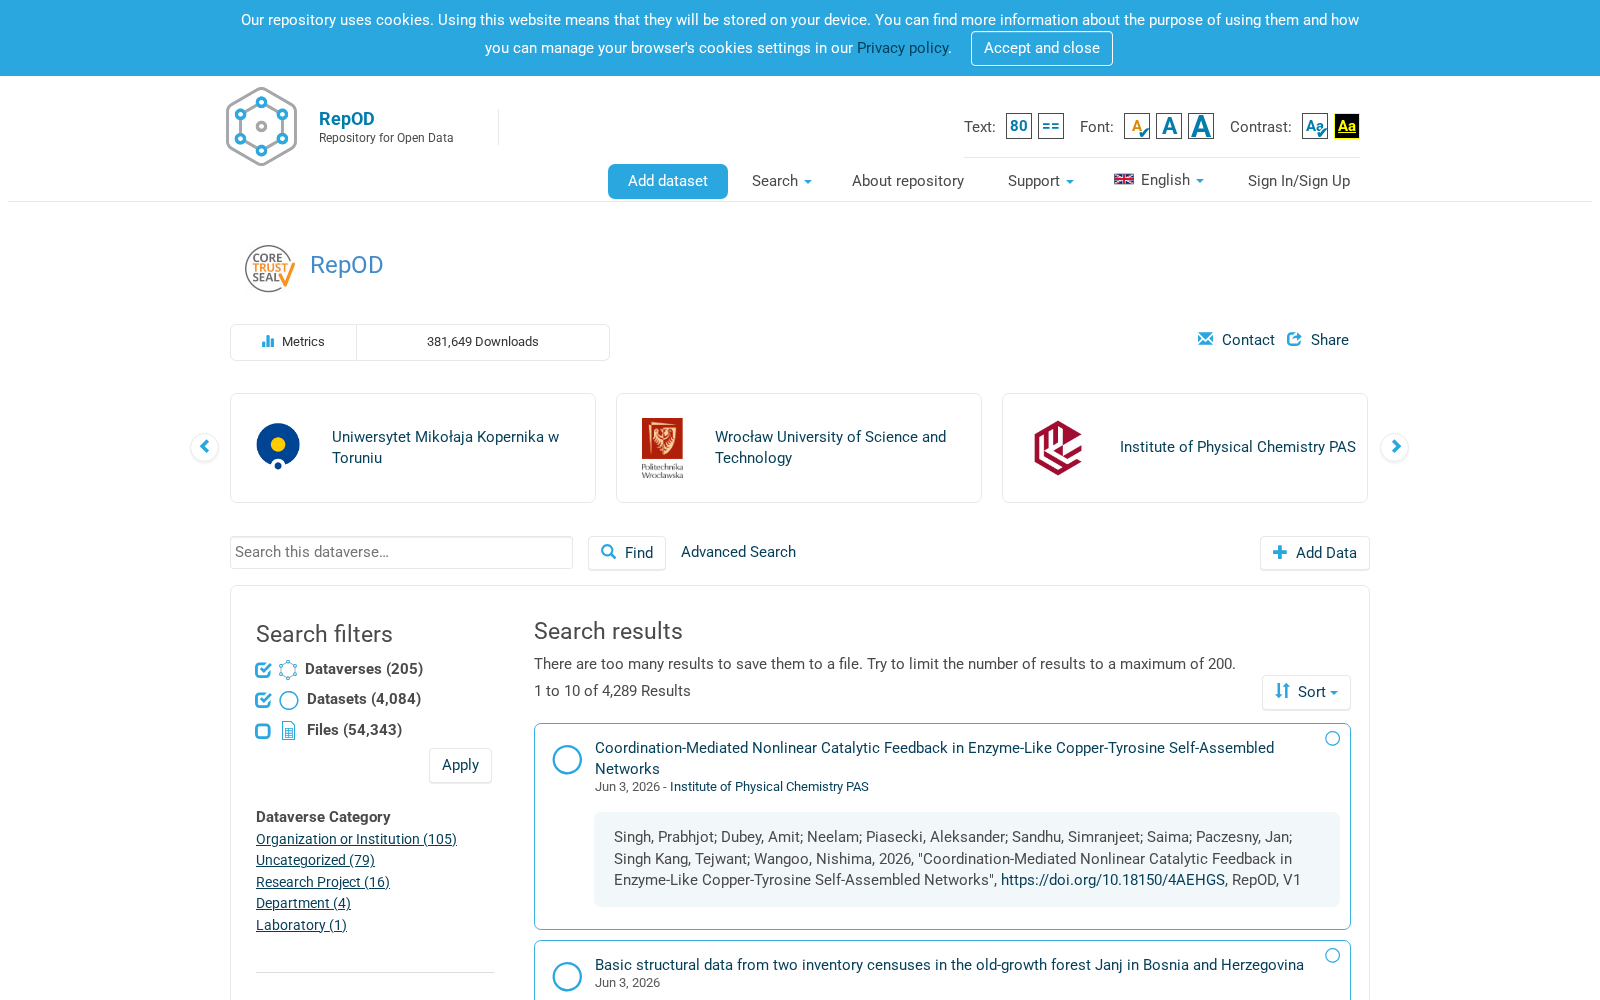1600x1000 pixels.
Task: Open Wrocław University of Science logo
Action: pos(662,448)
